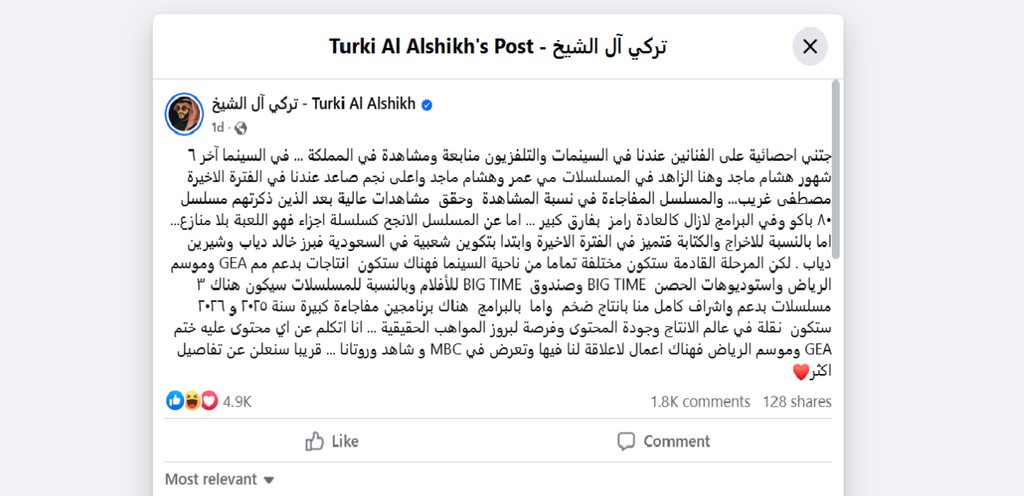1024x496 pixels.
Task: Click the red heart emoji ending the post
Action: 799,371
